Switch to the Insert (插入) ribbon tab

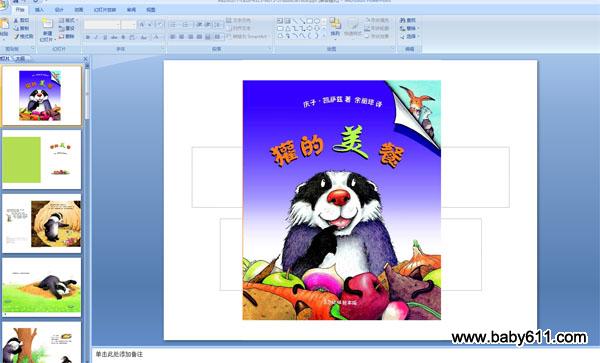(39, 10)
